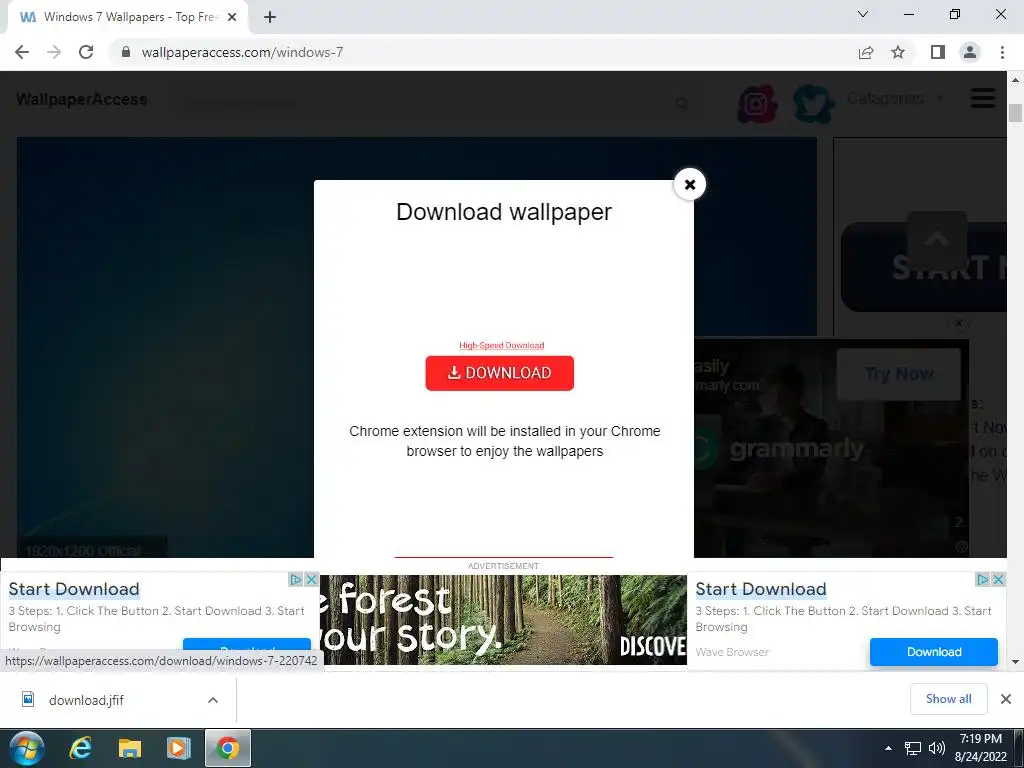Screen dimensions: 1024x768
Task: Click the blue Download button in right ad
Action: coord(934,652)
